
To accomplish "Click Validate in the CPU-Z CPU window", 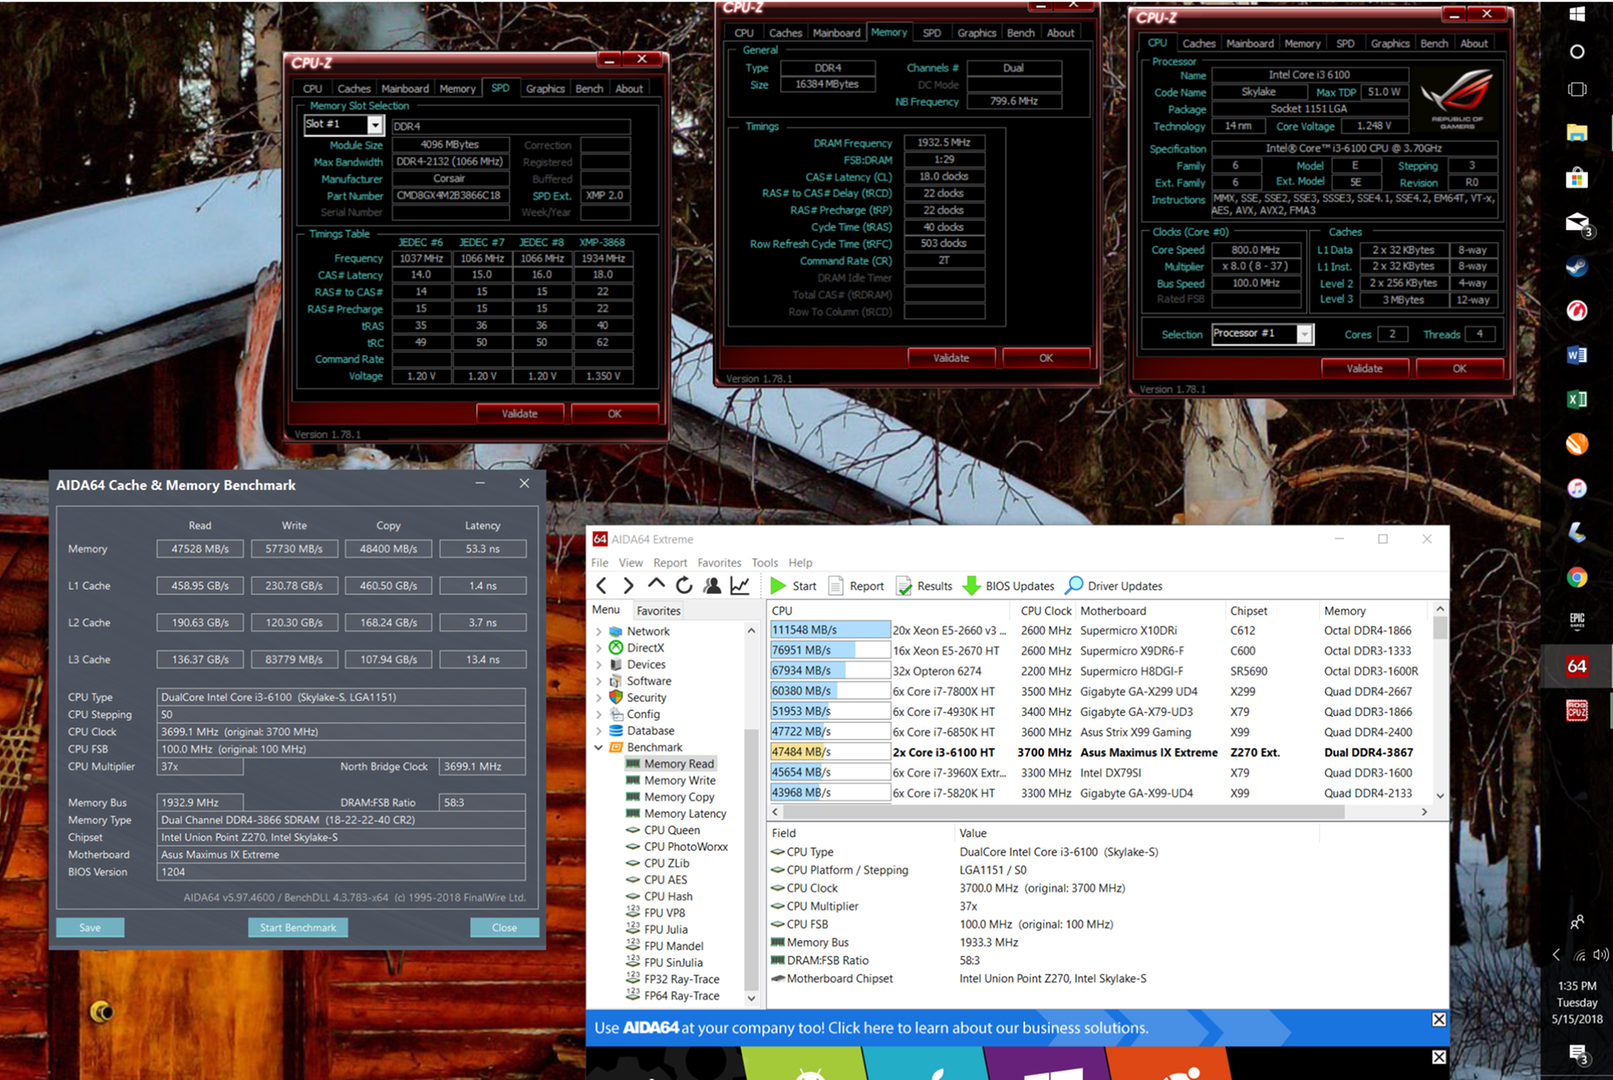I will click(1364, 368).
